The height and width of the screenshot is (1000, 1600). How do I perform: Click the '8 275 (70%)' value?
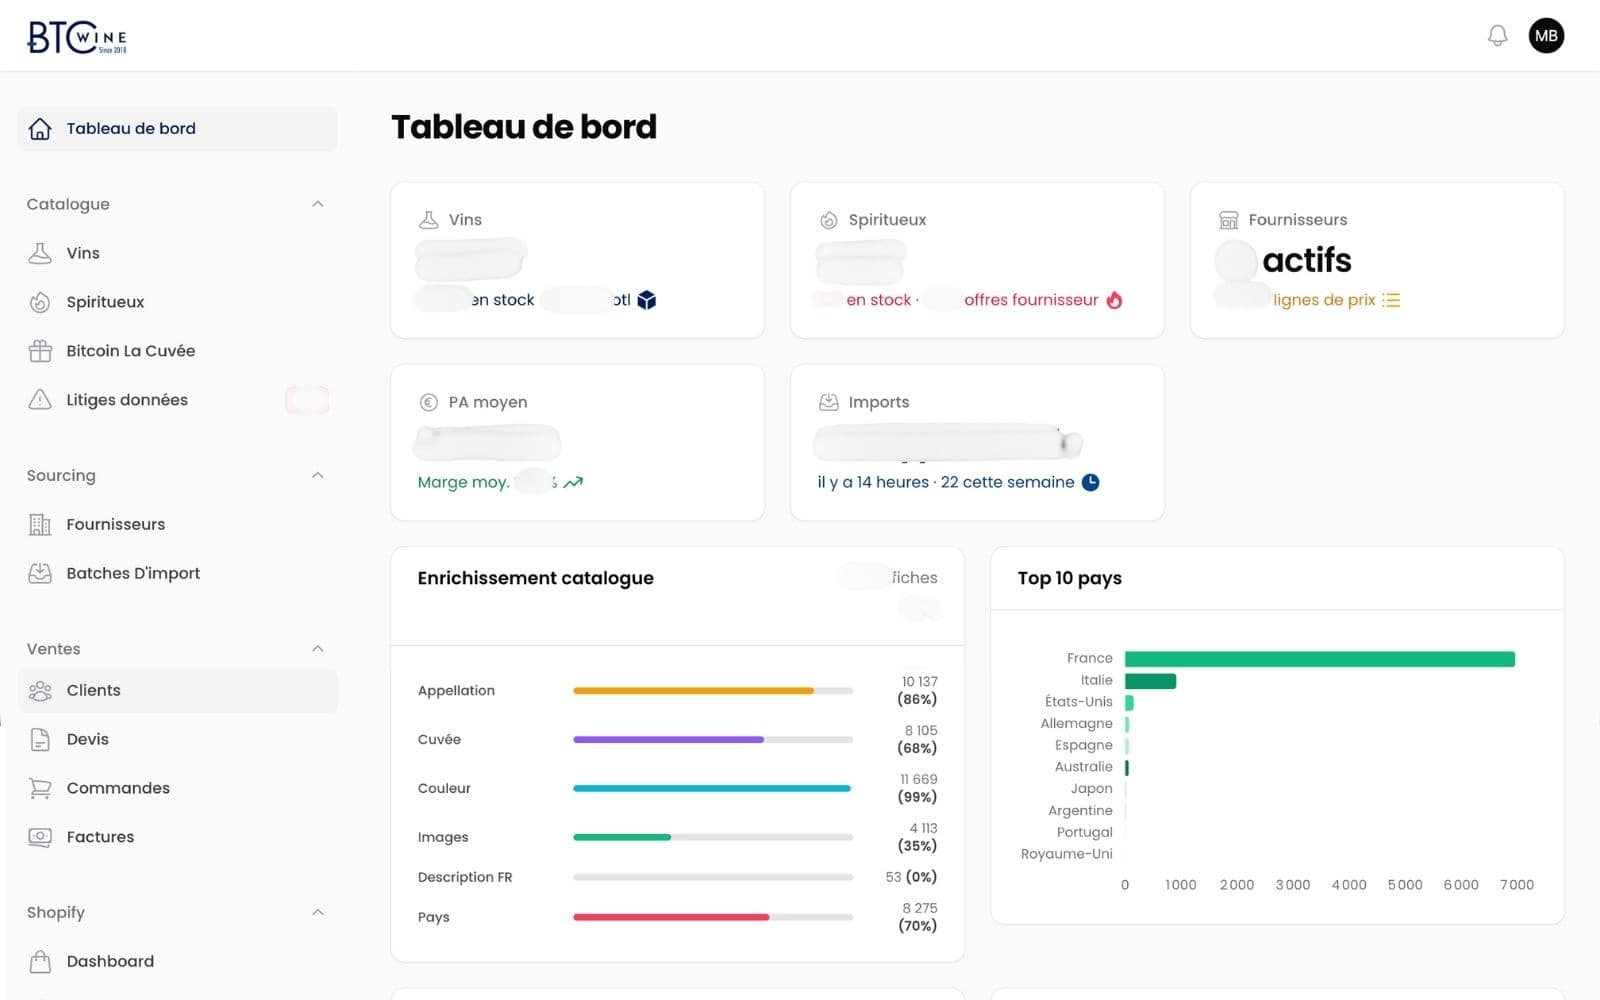[918, 917]
